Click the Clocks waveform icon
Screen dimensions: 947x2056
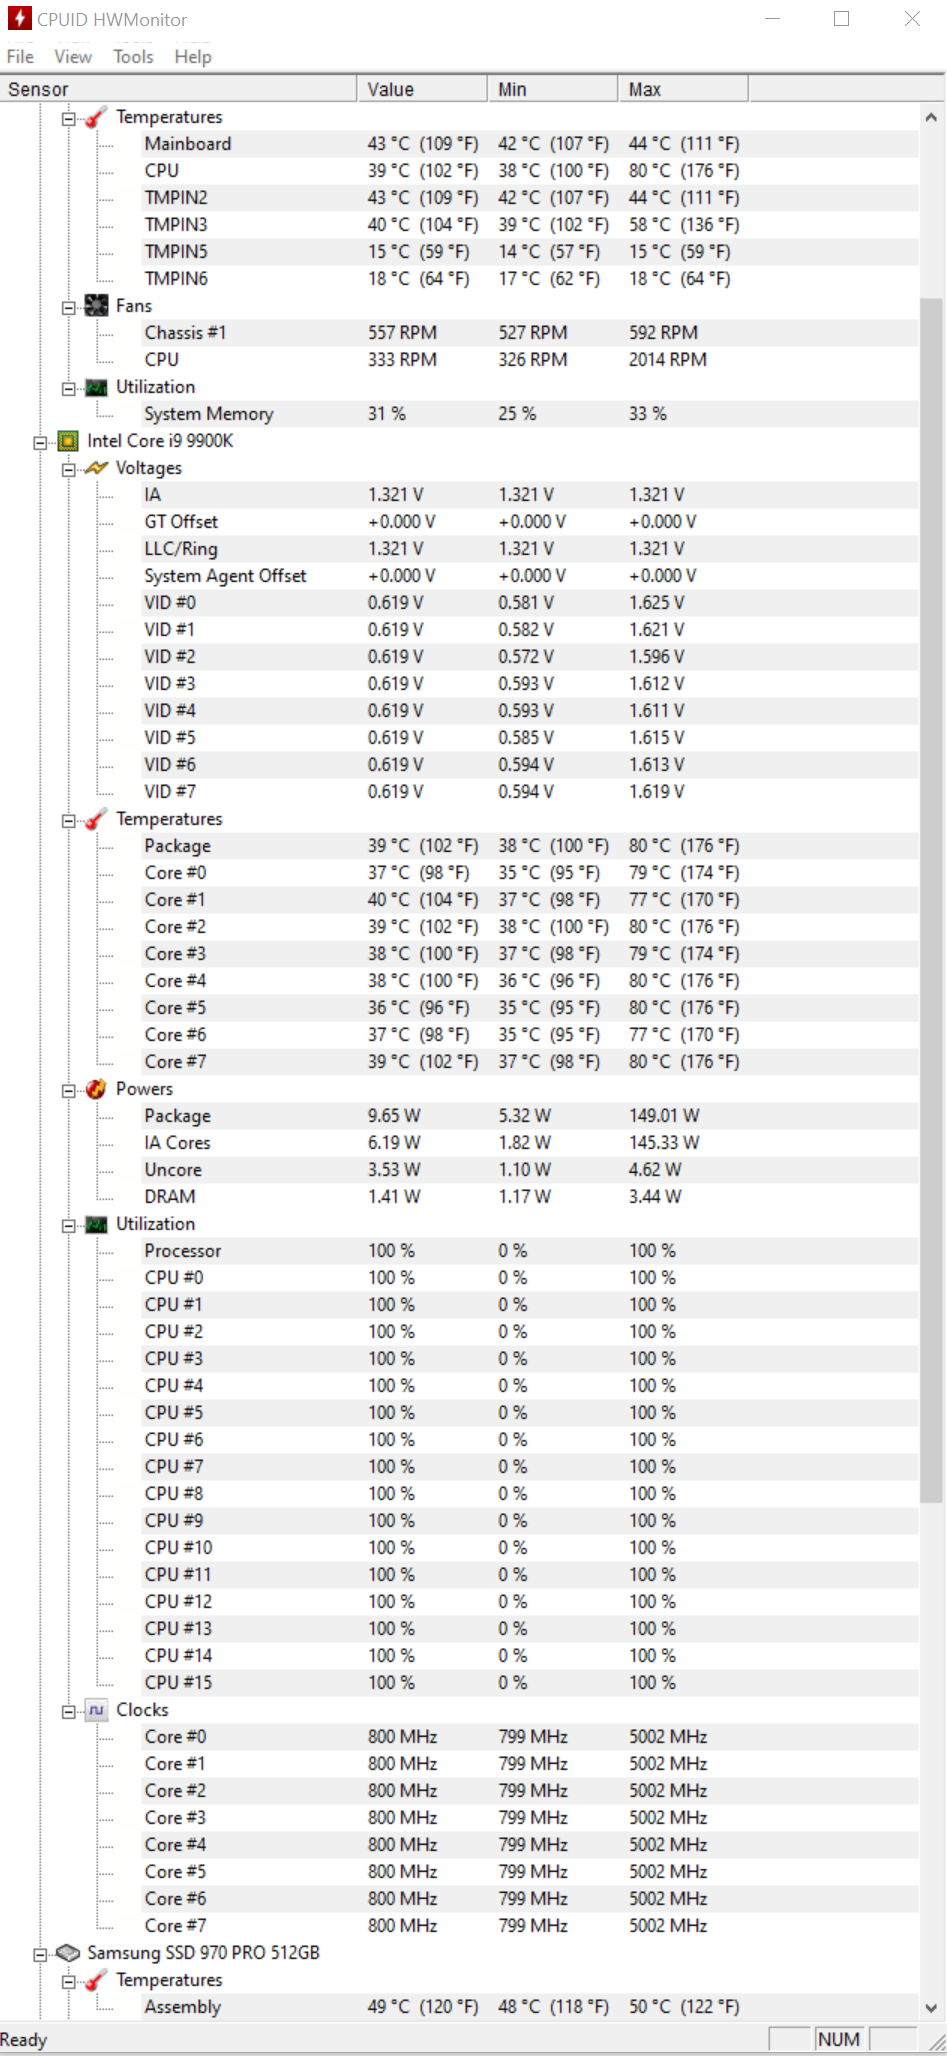pyautogui.click(x=97, y=1710)
